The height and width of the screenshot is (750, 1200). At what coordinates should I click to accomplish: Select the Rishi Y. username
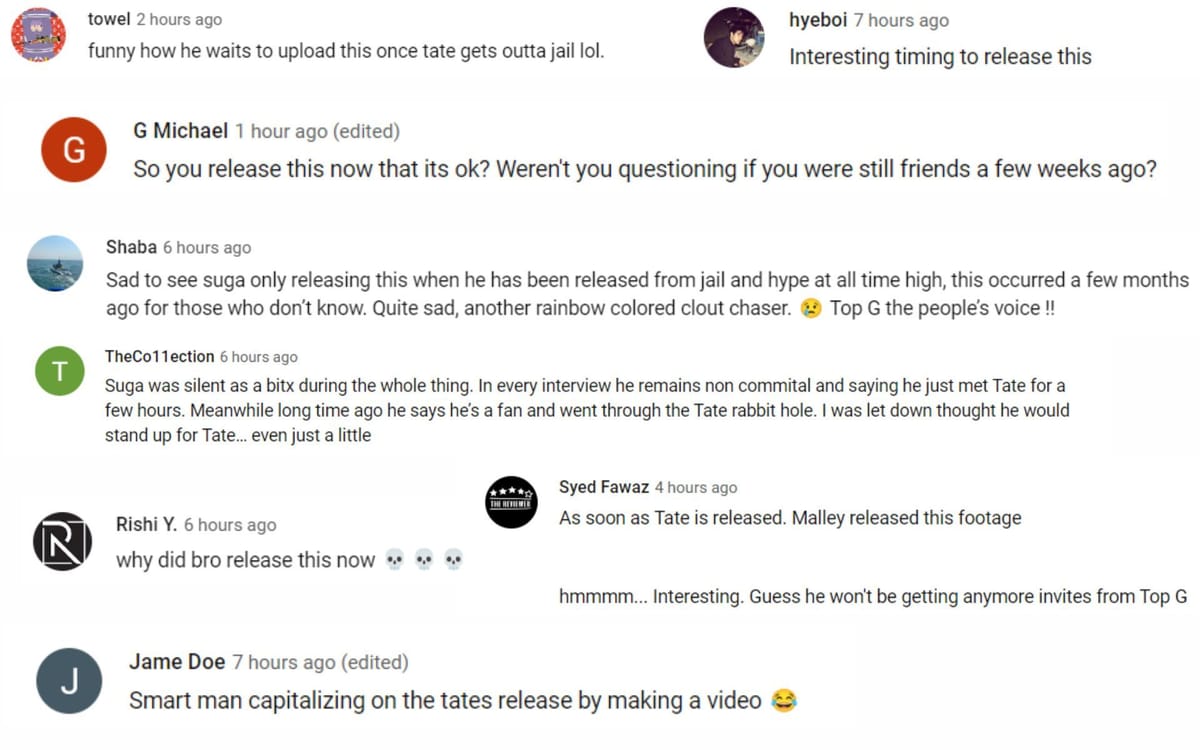tap(146, 524)
